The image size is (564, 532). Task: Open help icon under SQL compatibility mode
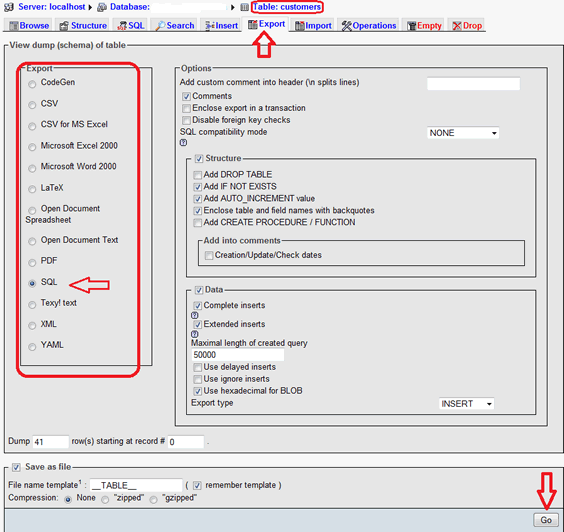click(x=183, y=143)
